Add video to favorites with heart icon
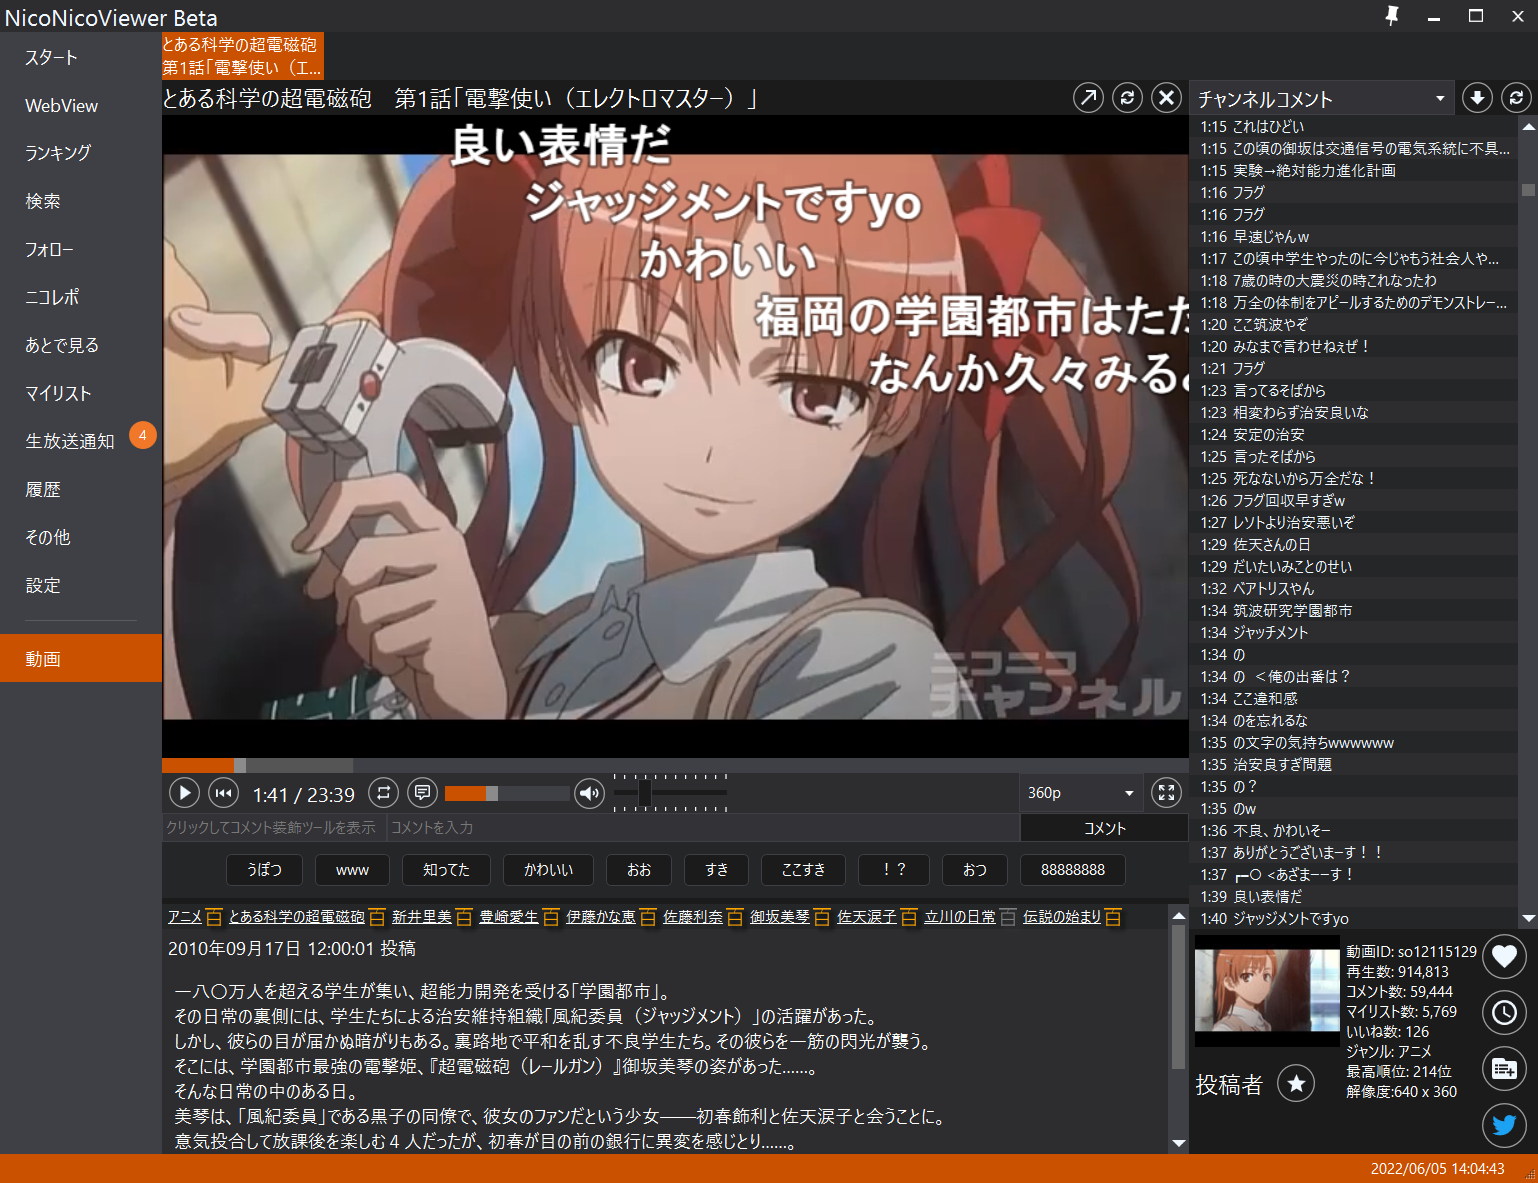 pos(1504,957)
